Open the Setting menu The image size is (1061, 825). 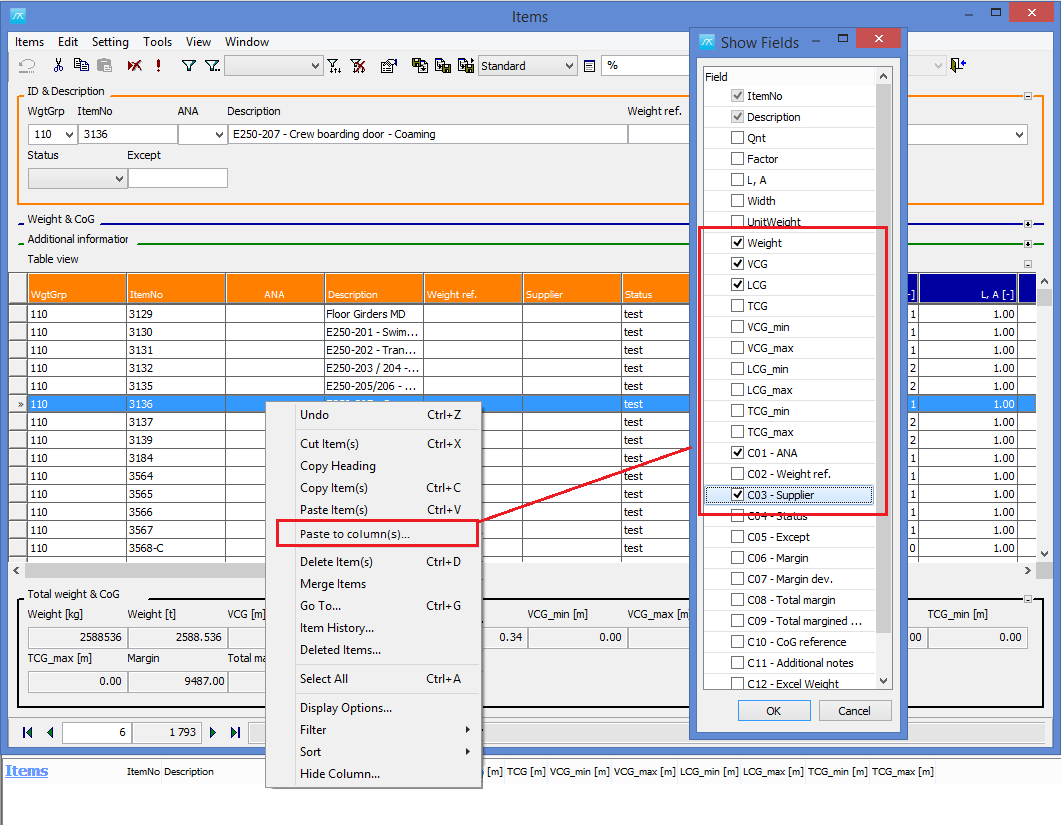[x=110, y=42]
